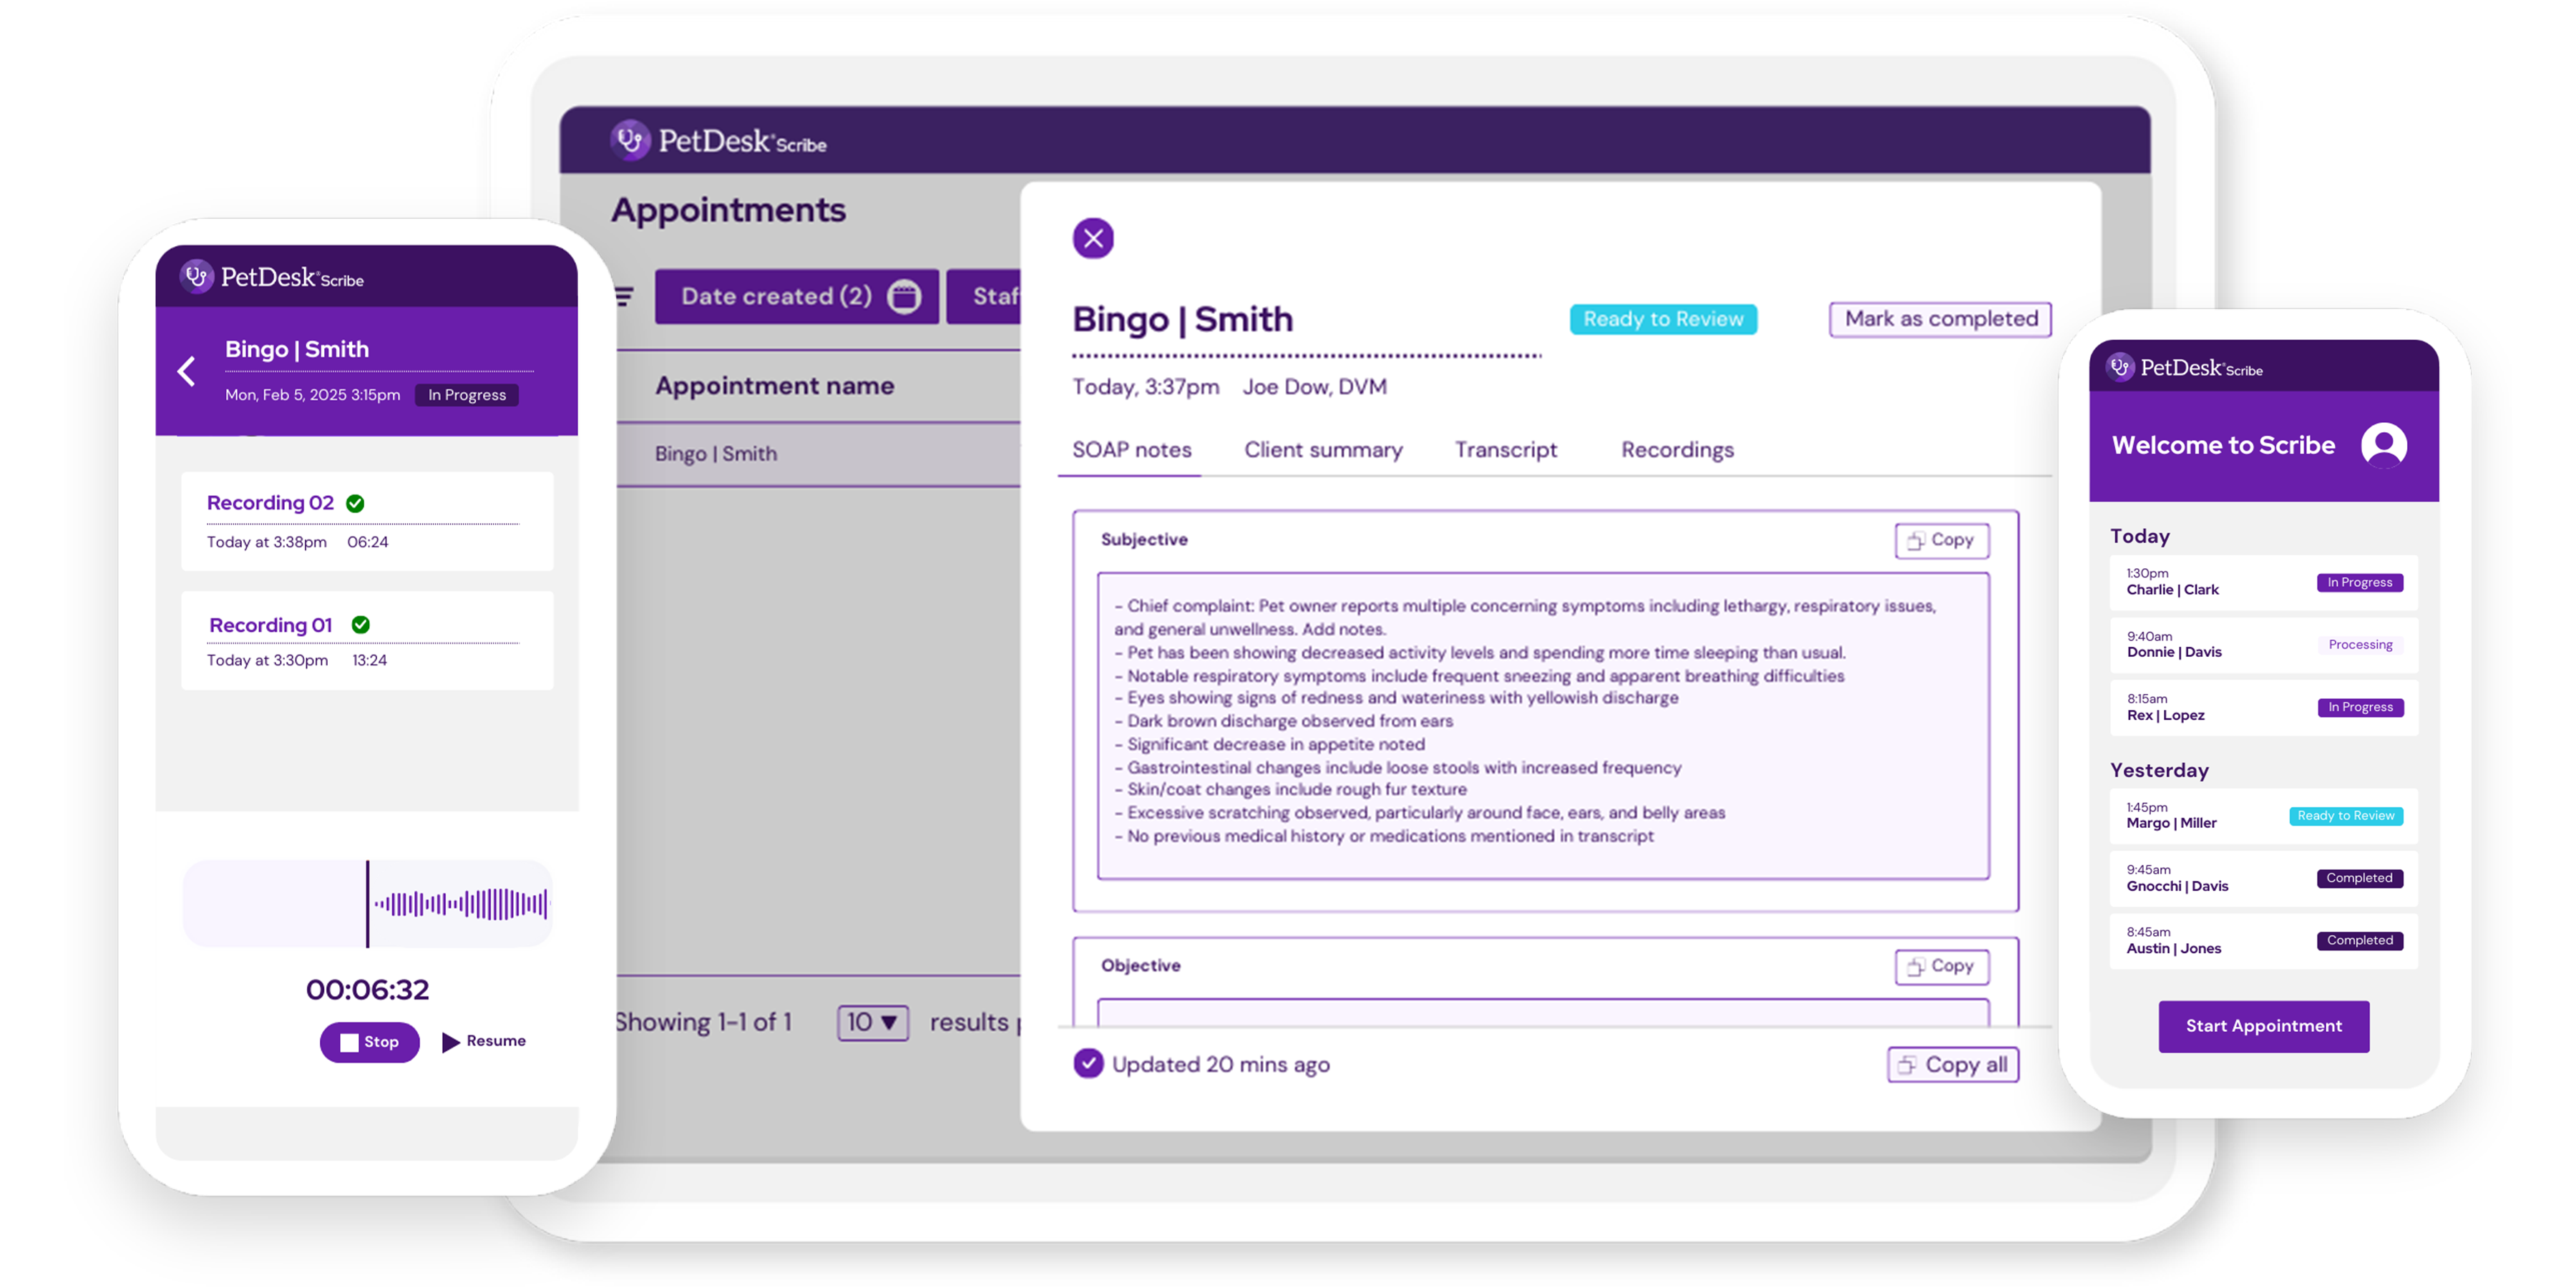This screenshot has height=1288, width=2576.
Task: Switch to the Recordings tab
Action: pyautogui.click(x=1677, y=450)
